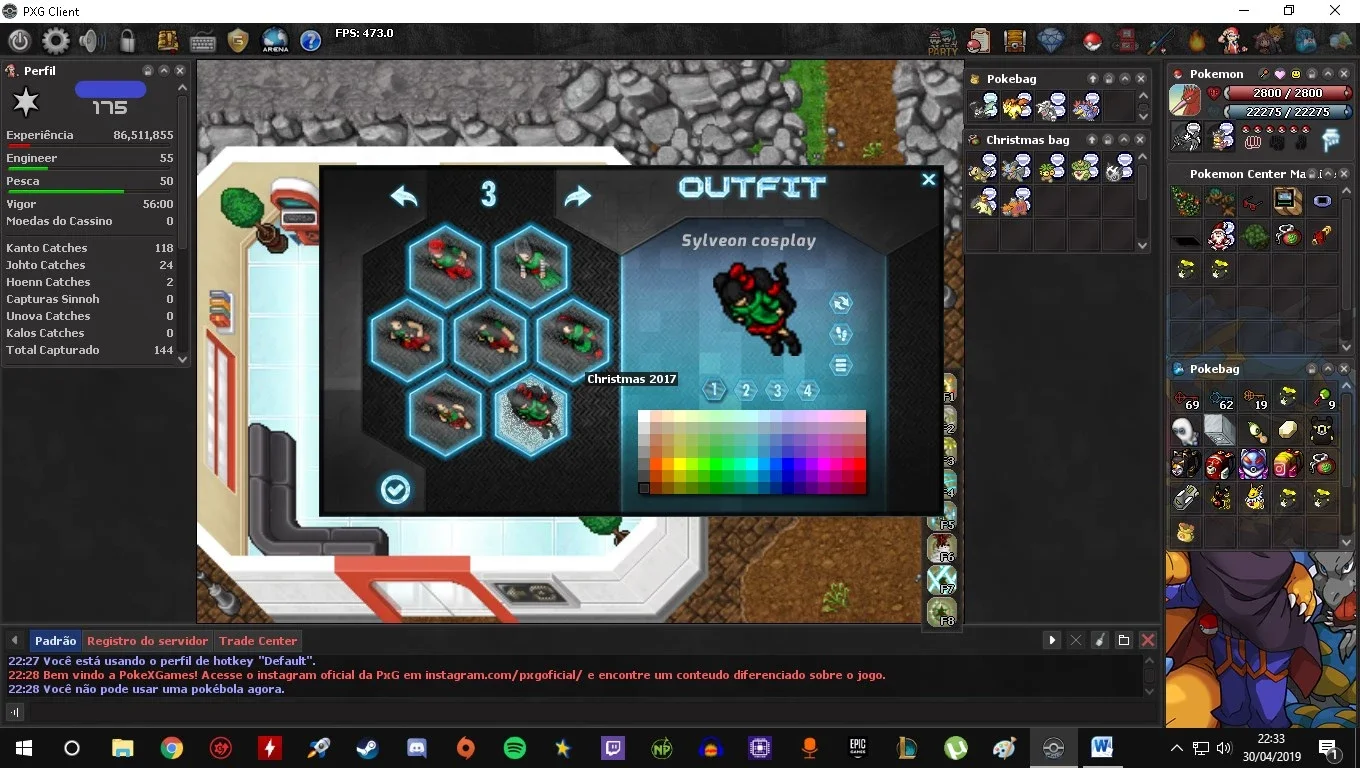Select outfit color part 4
The image size is (1360, 768).
808,390
